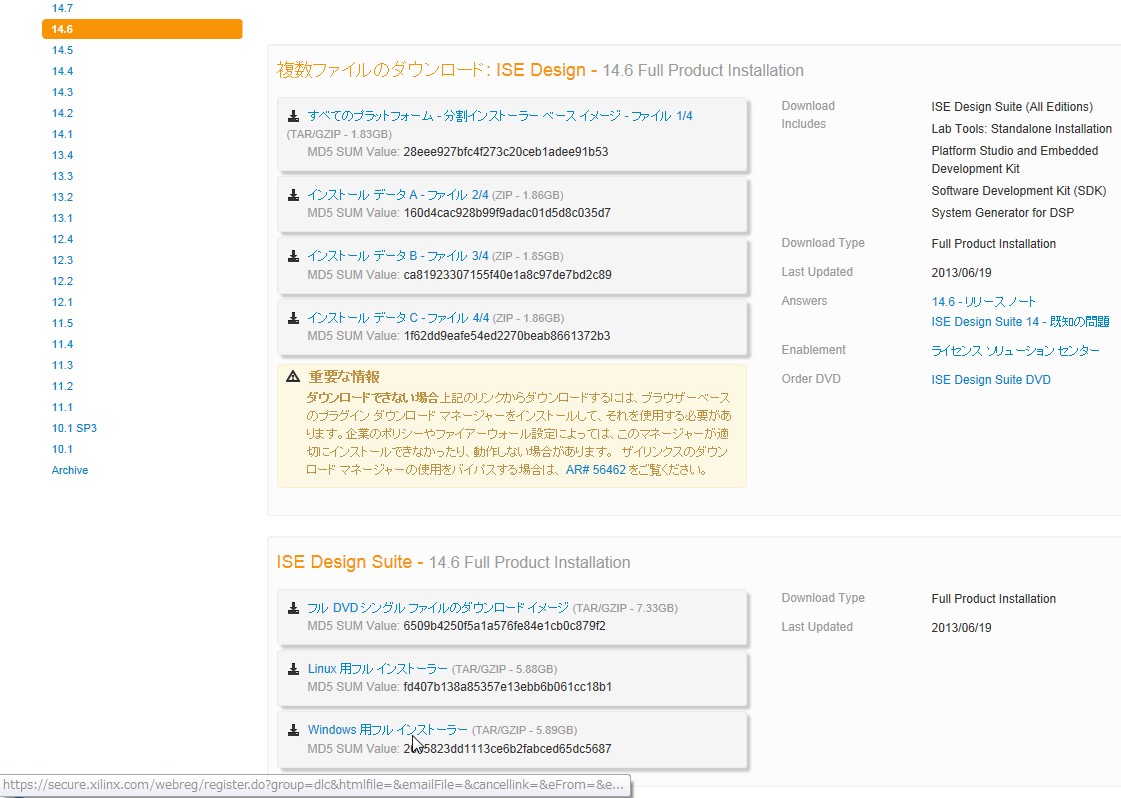The height and width of the screenshot is (798, 1121).
Task: Click MD5 value ca81923307155f40e1a8c97de7bd2c89
Action: (x=507, y=275)
